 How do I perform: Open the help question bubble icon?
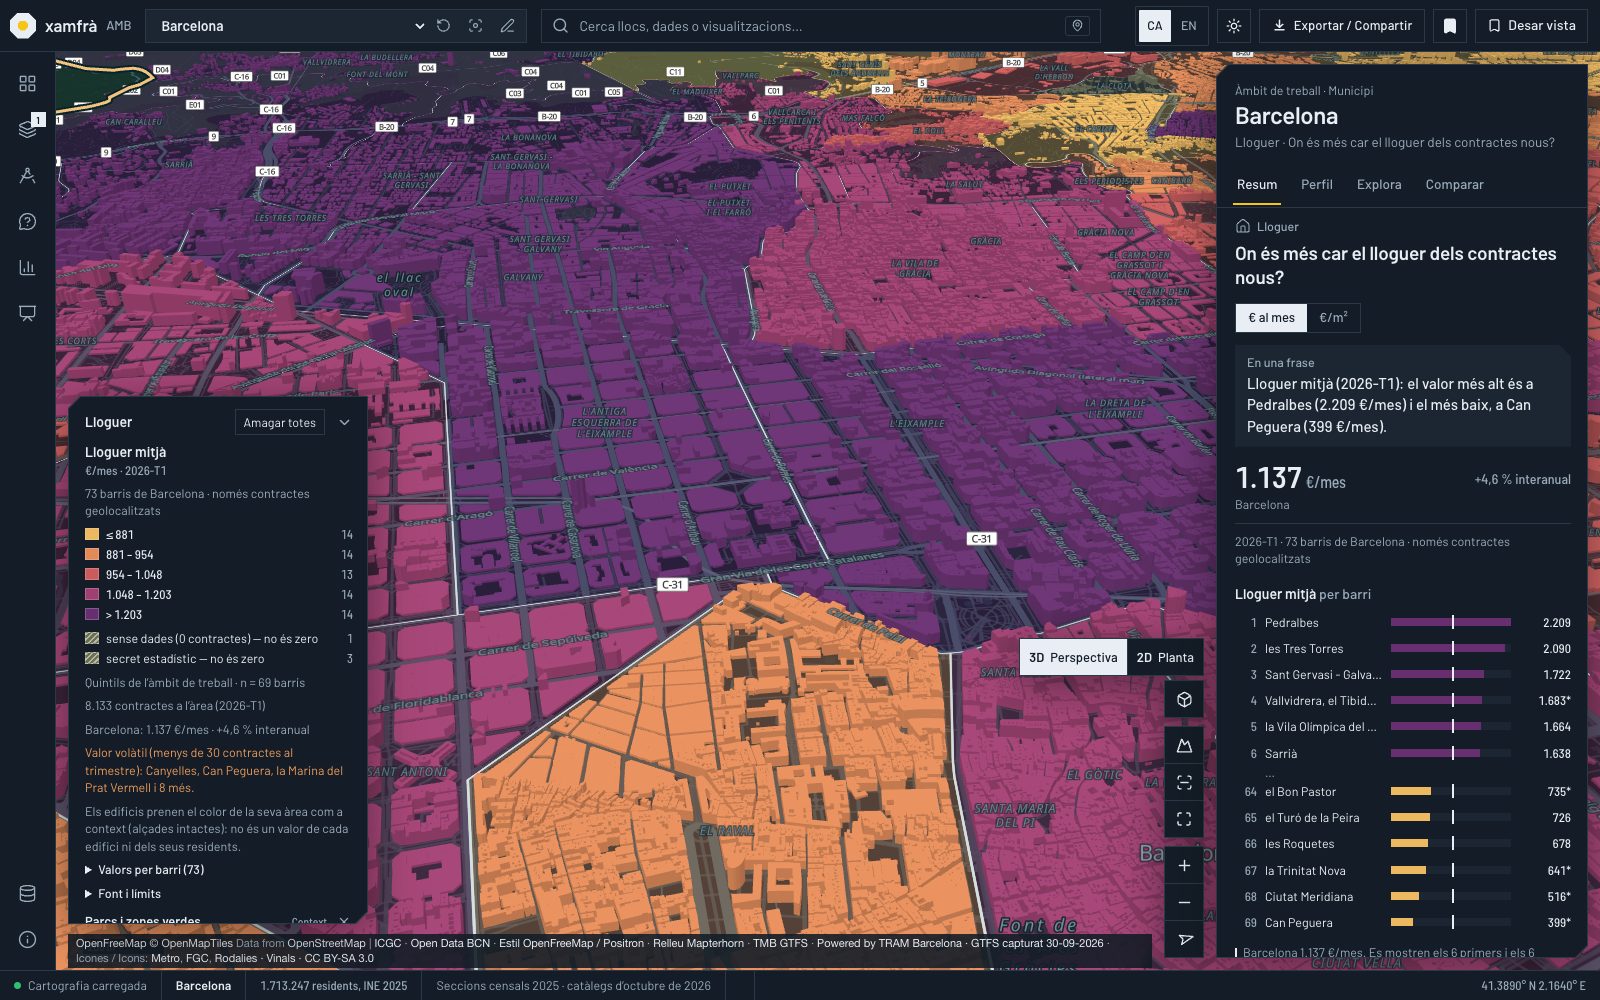(x=27, y=221)
